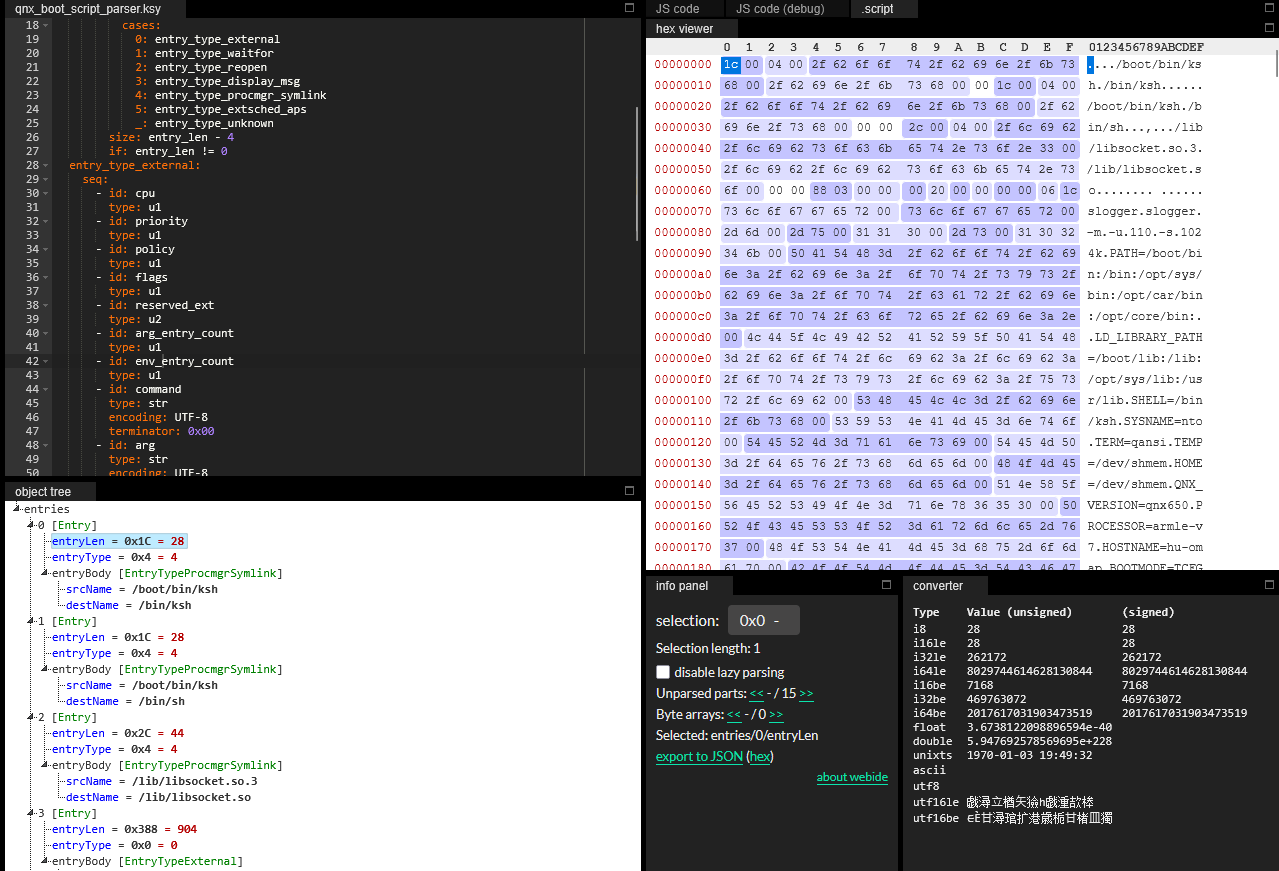
Task: Collapse entryBody of entry 2
Action: 45,765
